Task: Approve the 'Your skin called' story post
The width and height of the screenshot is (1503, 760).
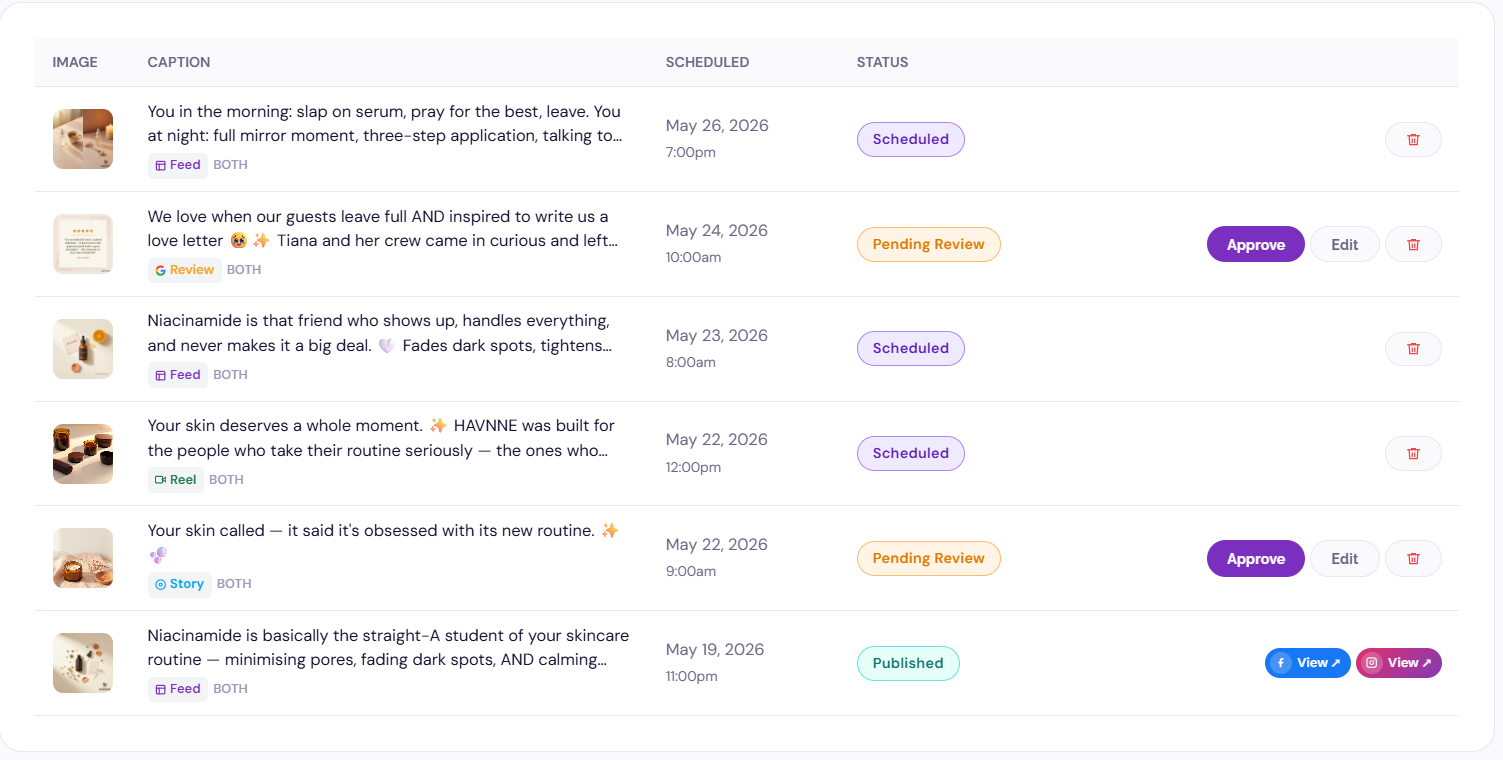Action: [x=1256, y=558]
